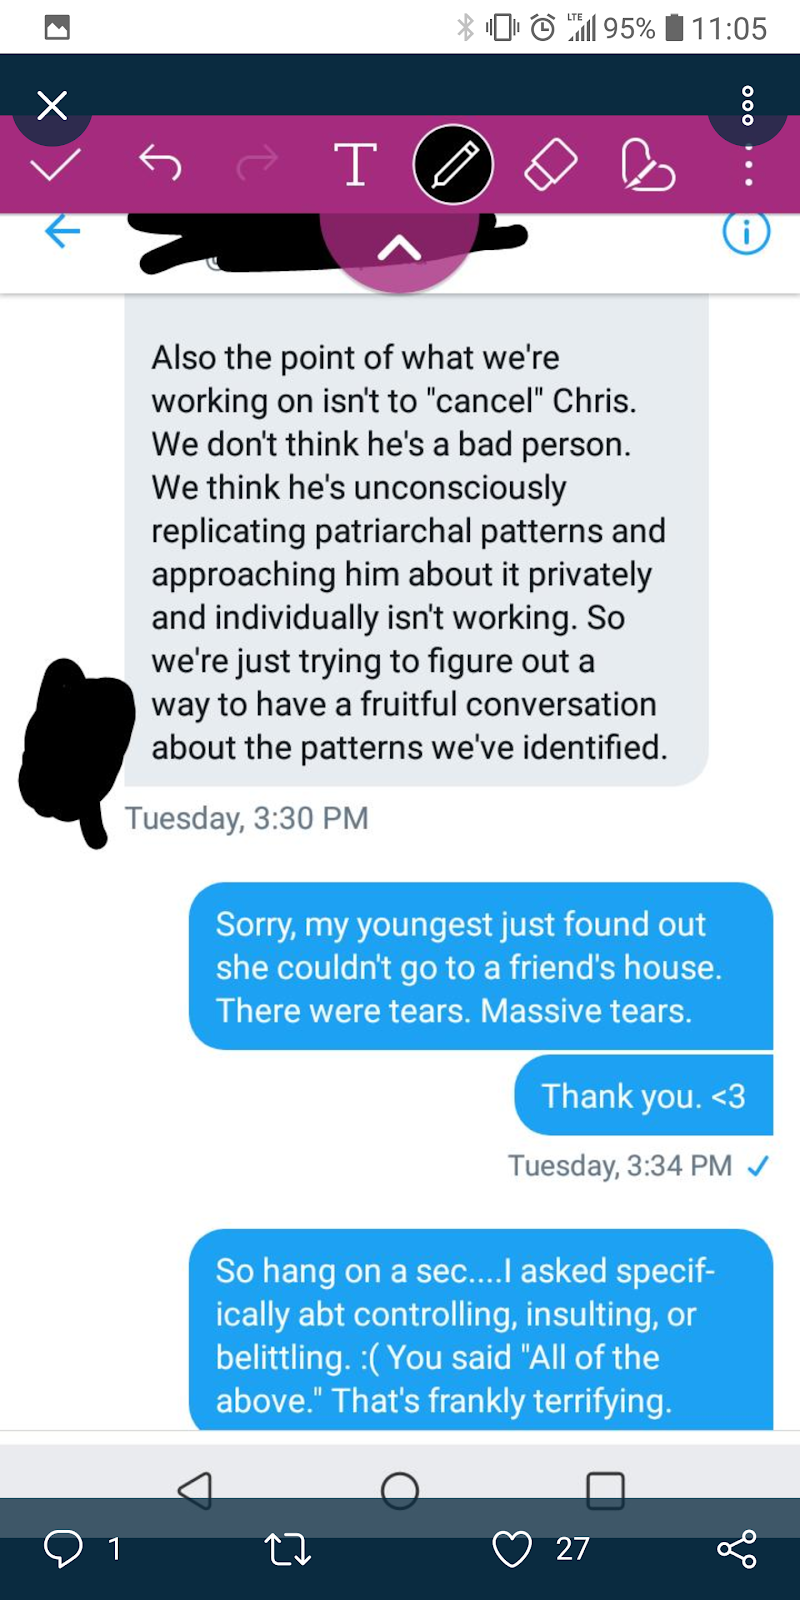This screenshot has height=1600, width=800.
Task: Tap the "Thank you. <3" message bubble
Action: [x=644, y=1095]
